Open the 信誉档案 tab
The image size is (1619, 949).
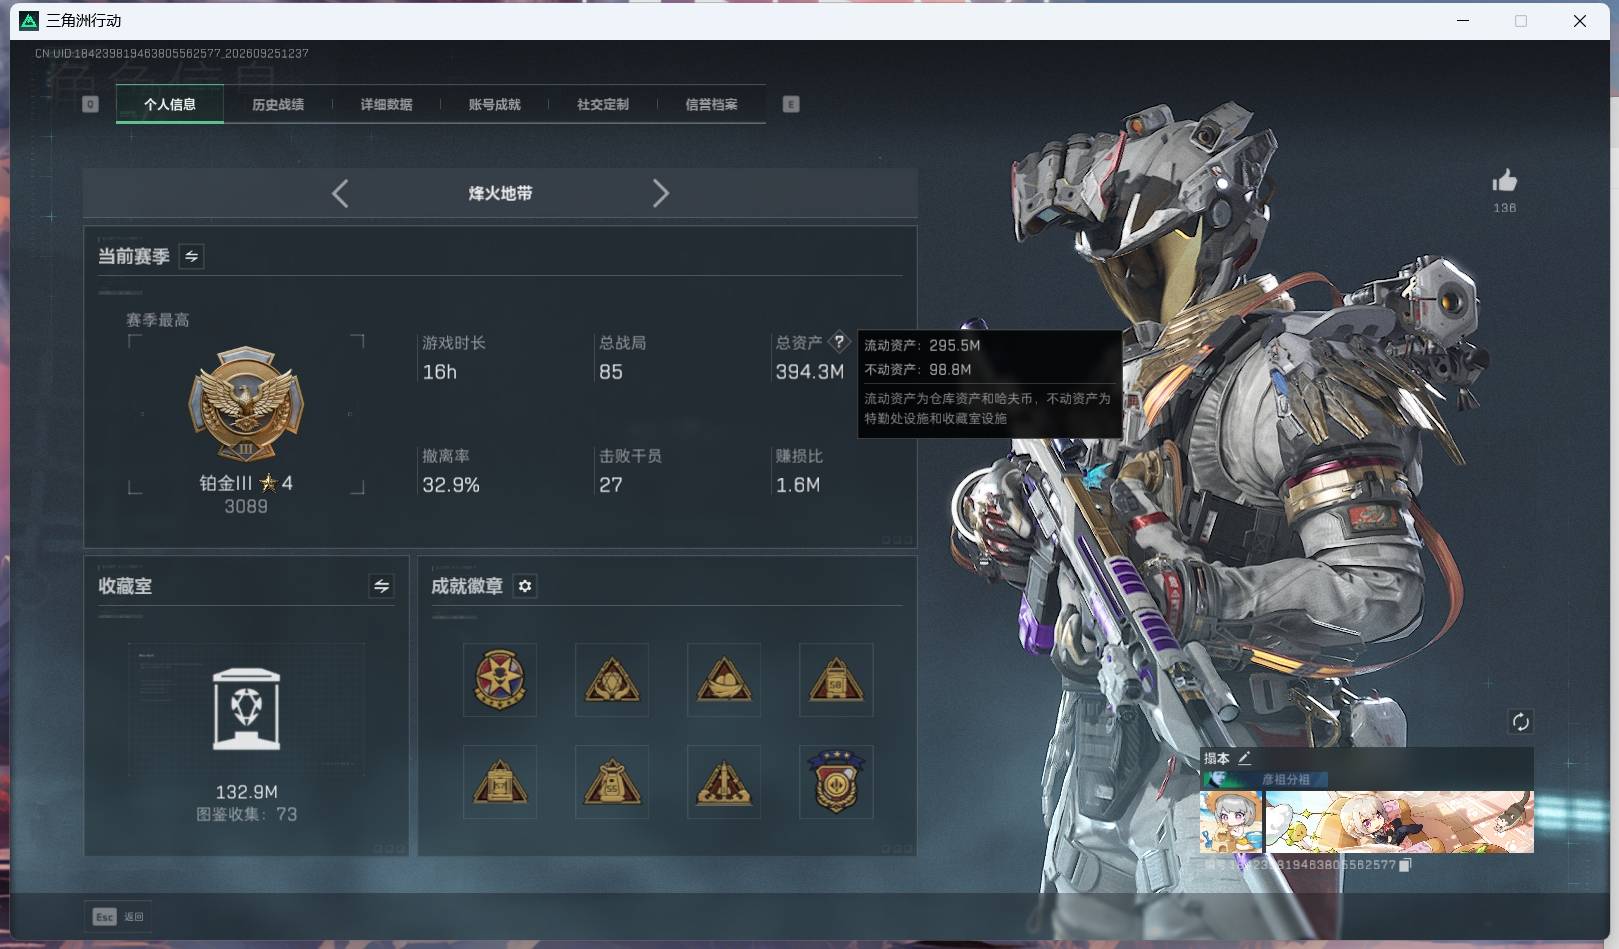711,104
